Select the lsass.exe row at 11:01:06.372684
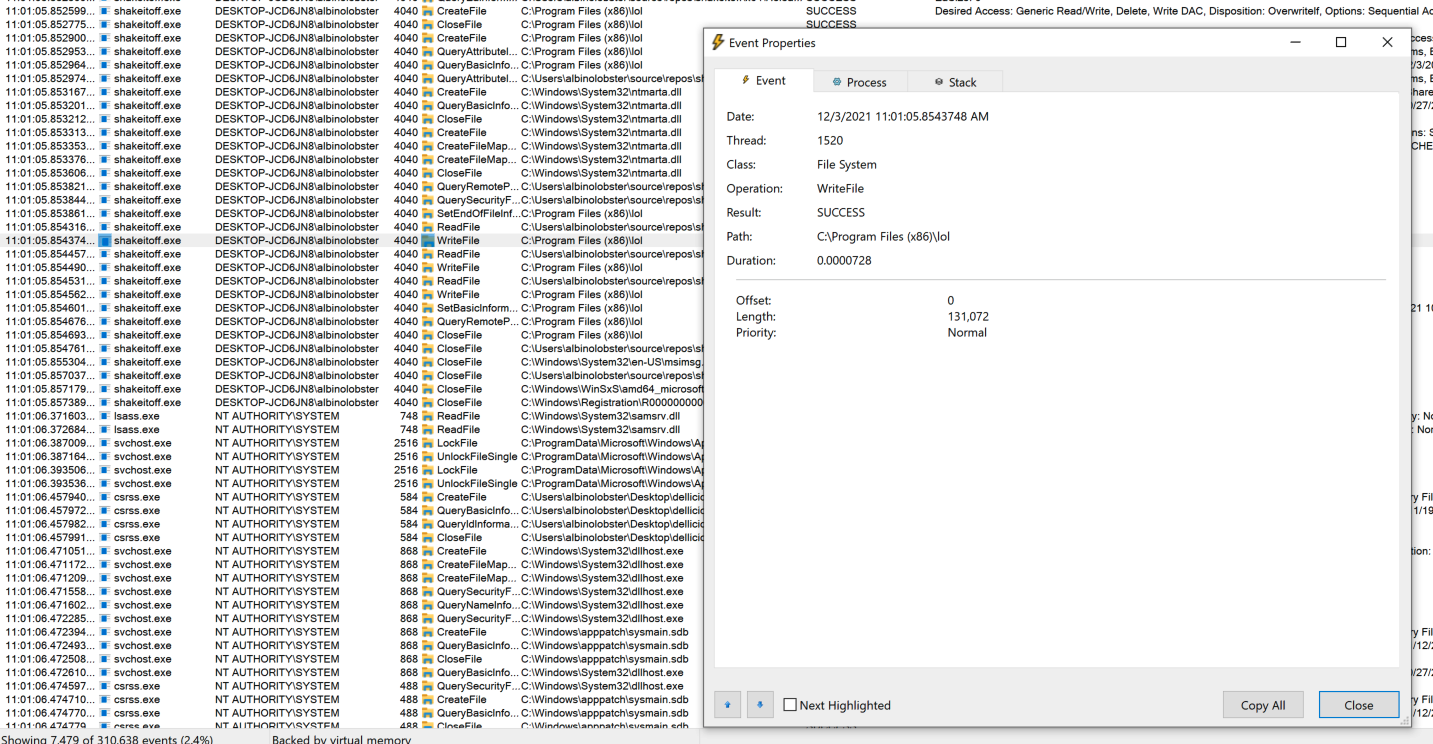Viewport: 1433px width, 744px height. 352,430
